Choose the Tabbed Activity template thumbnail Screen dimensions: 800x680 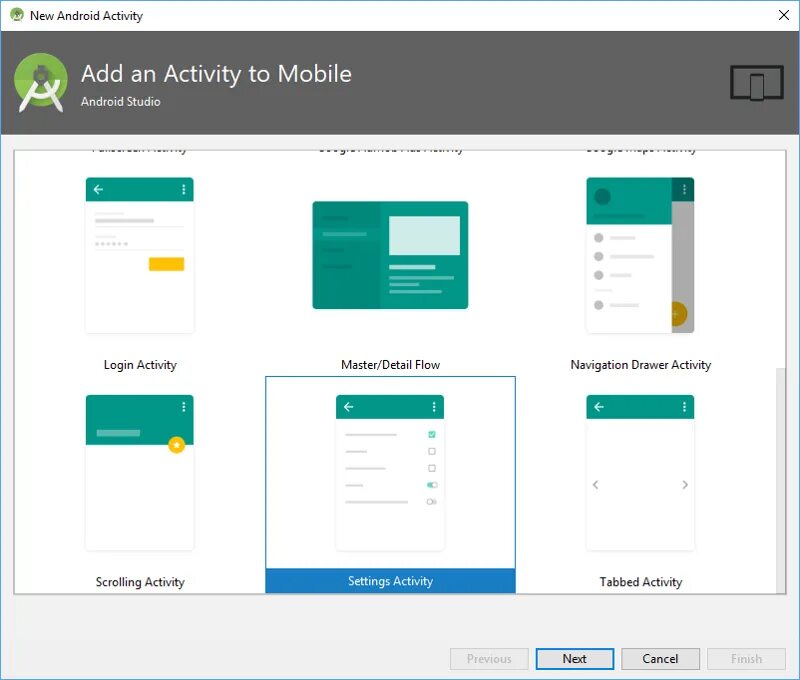pos(640,473)
